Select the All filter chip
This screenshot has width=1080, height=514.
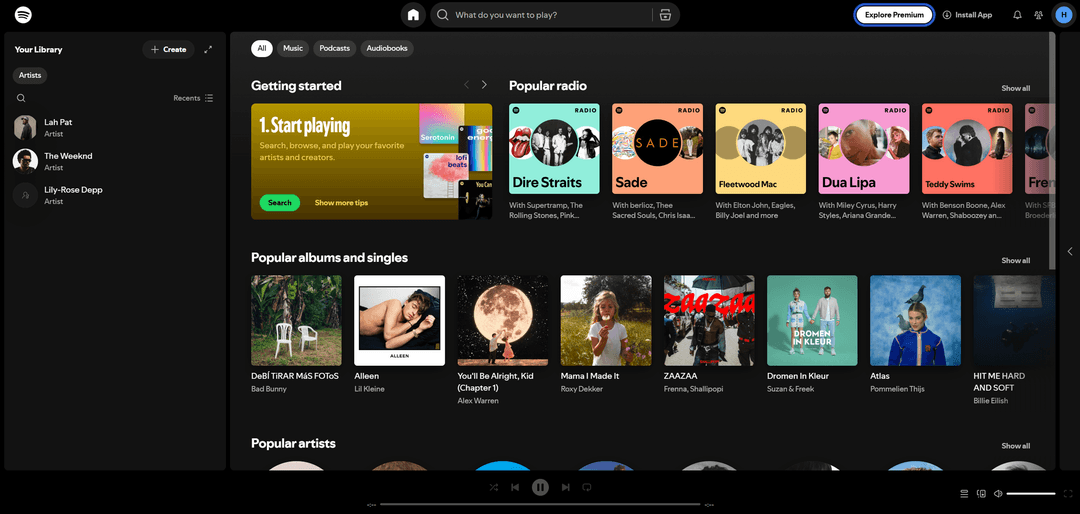tap(262, 48)
